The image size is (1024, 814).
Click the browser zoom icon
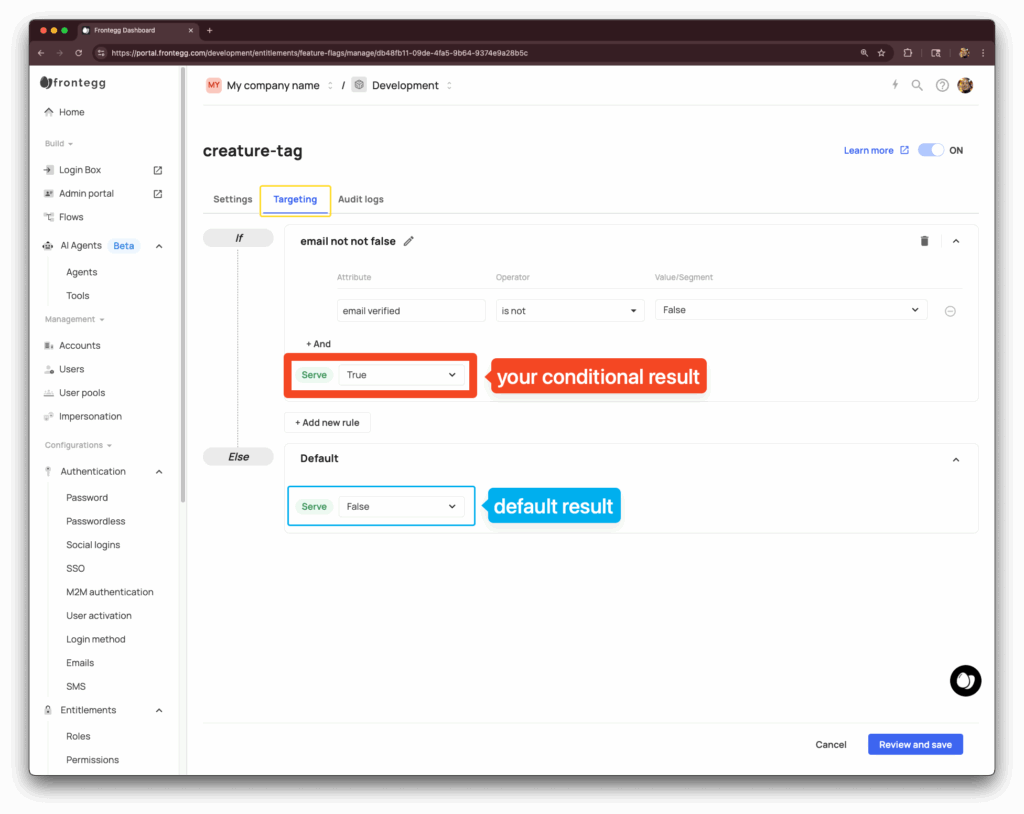tap(864, 53)
